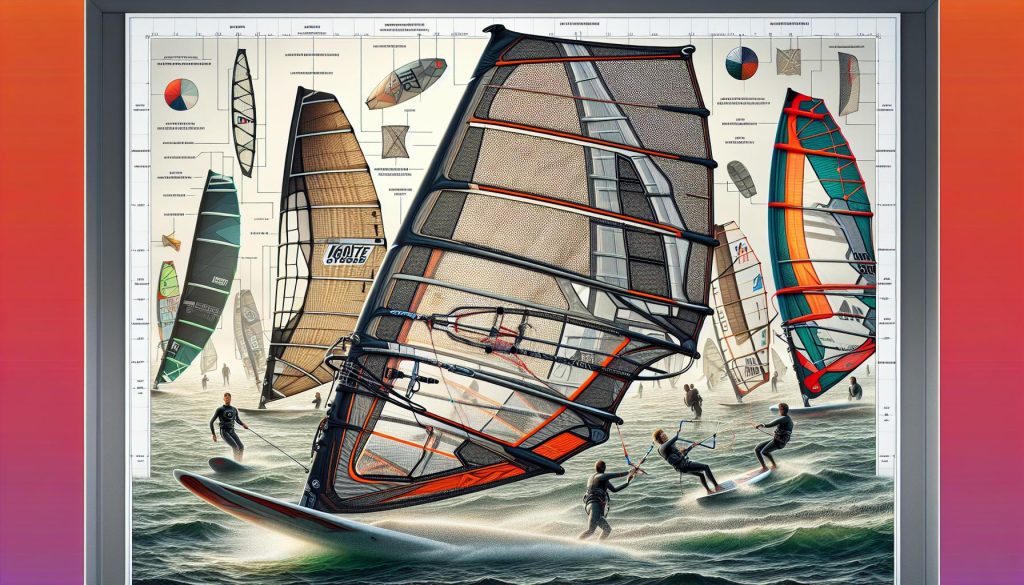Click the pie chart in the top-right
This screenshot has height=585, width=1024.
[741, 63]
